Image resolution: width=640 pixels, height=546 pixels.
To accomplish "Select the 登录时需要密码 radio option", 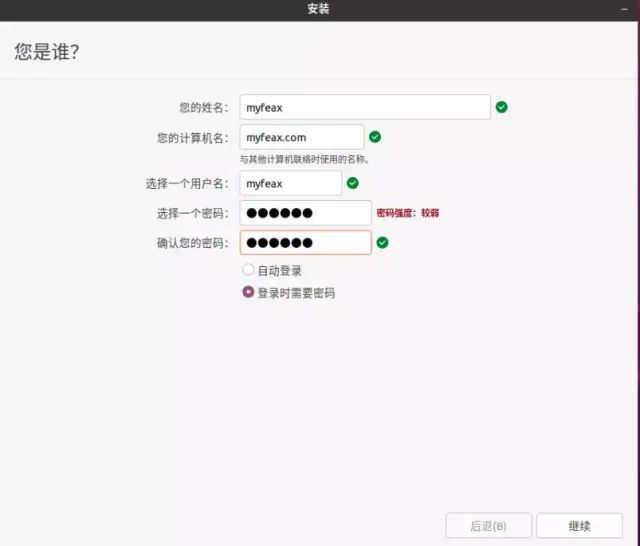I will coord(248,293).
